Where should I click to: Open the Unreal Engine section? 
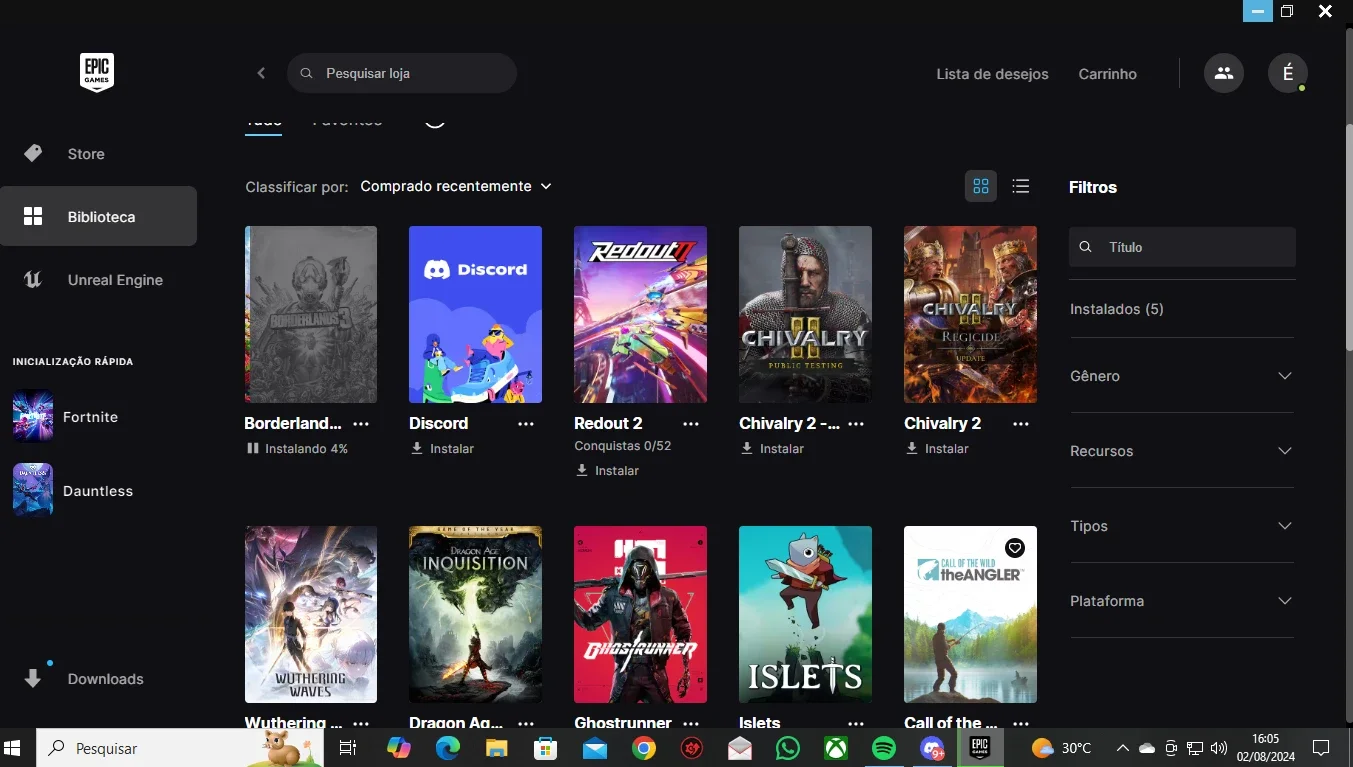pos(98,280)
